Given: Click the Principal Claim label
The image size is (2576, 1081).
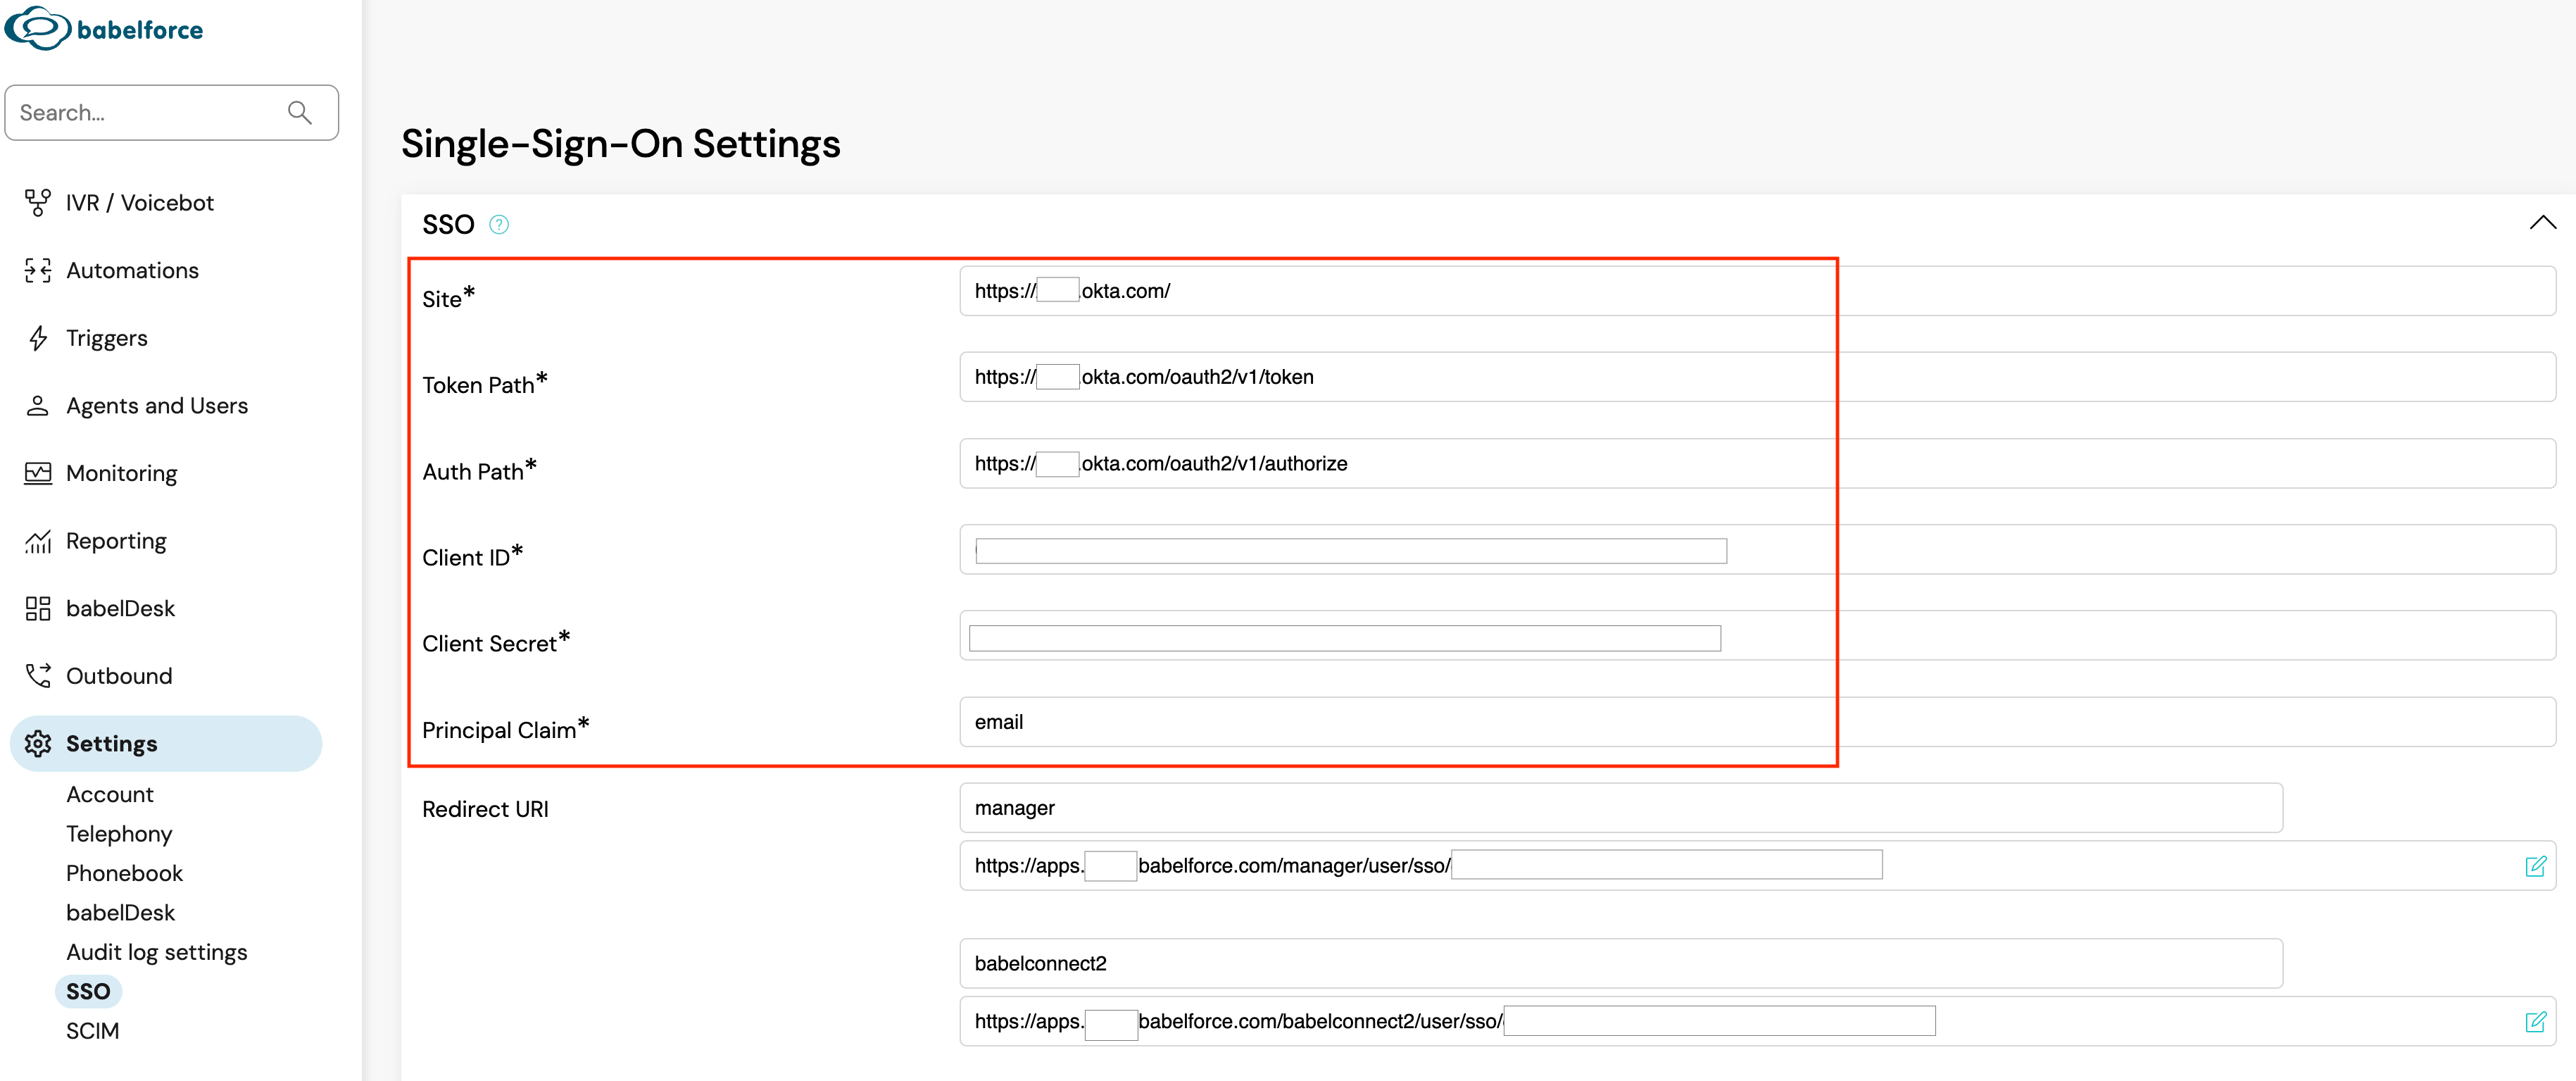Looking at the screenshot, I should [505, 728].
